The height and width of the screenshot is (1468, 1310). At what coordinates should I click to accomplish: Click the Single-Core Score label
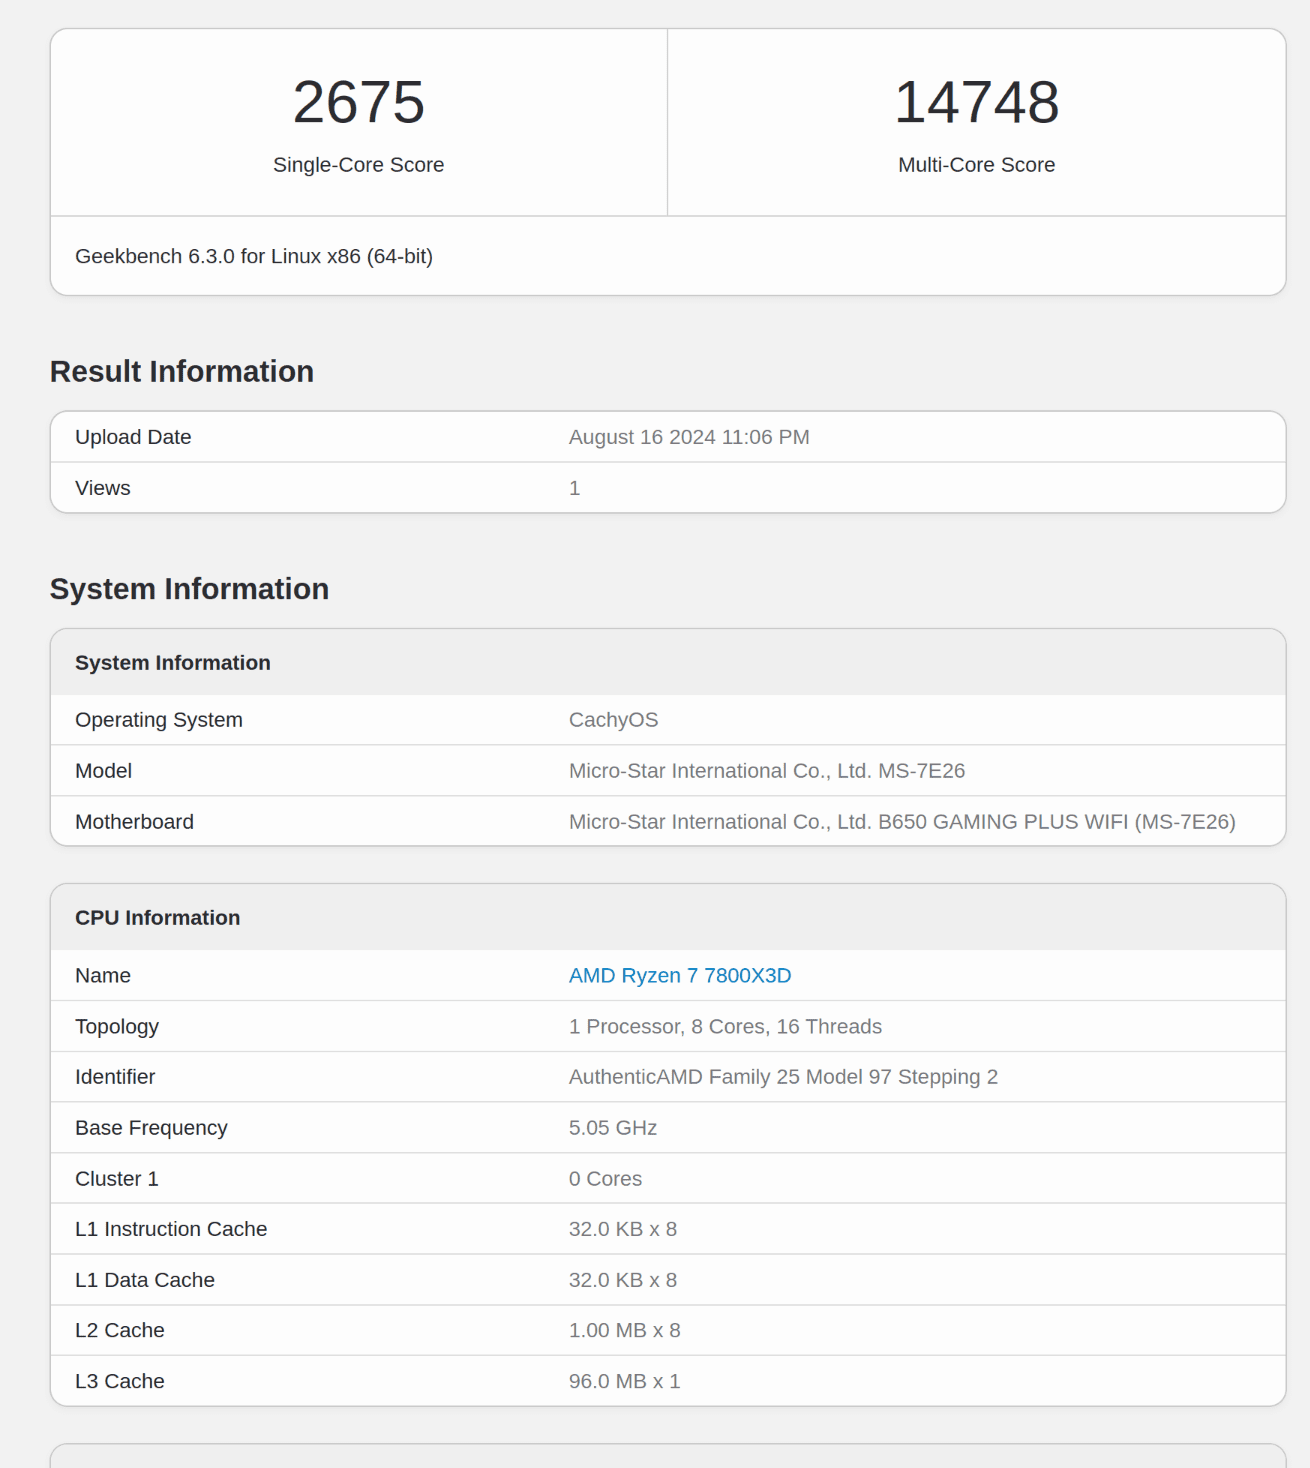pos(359,165)
